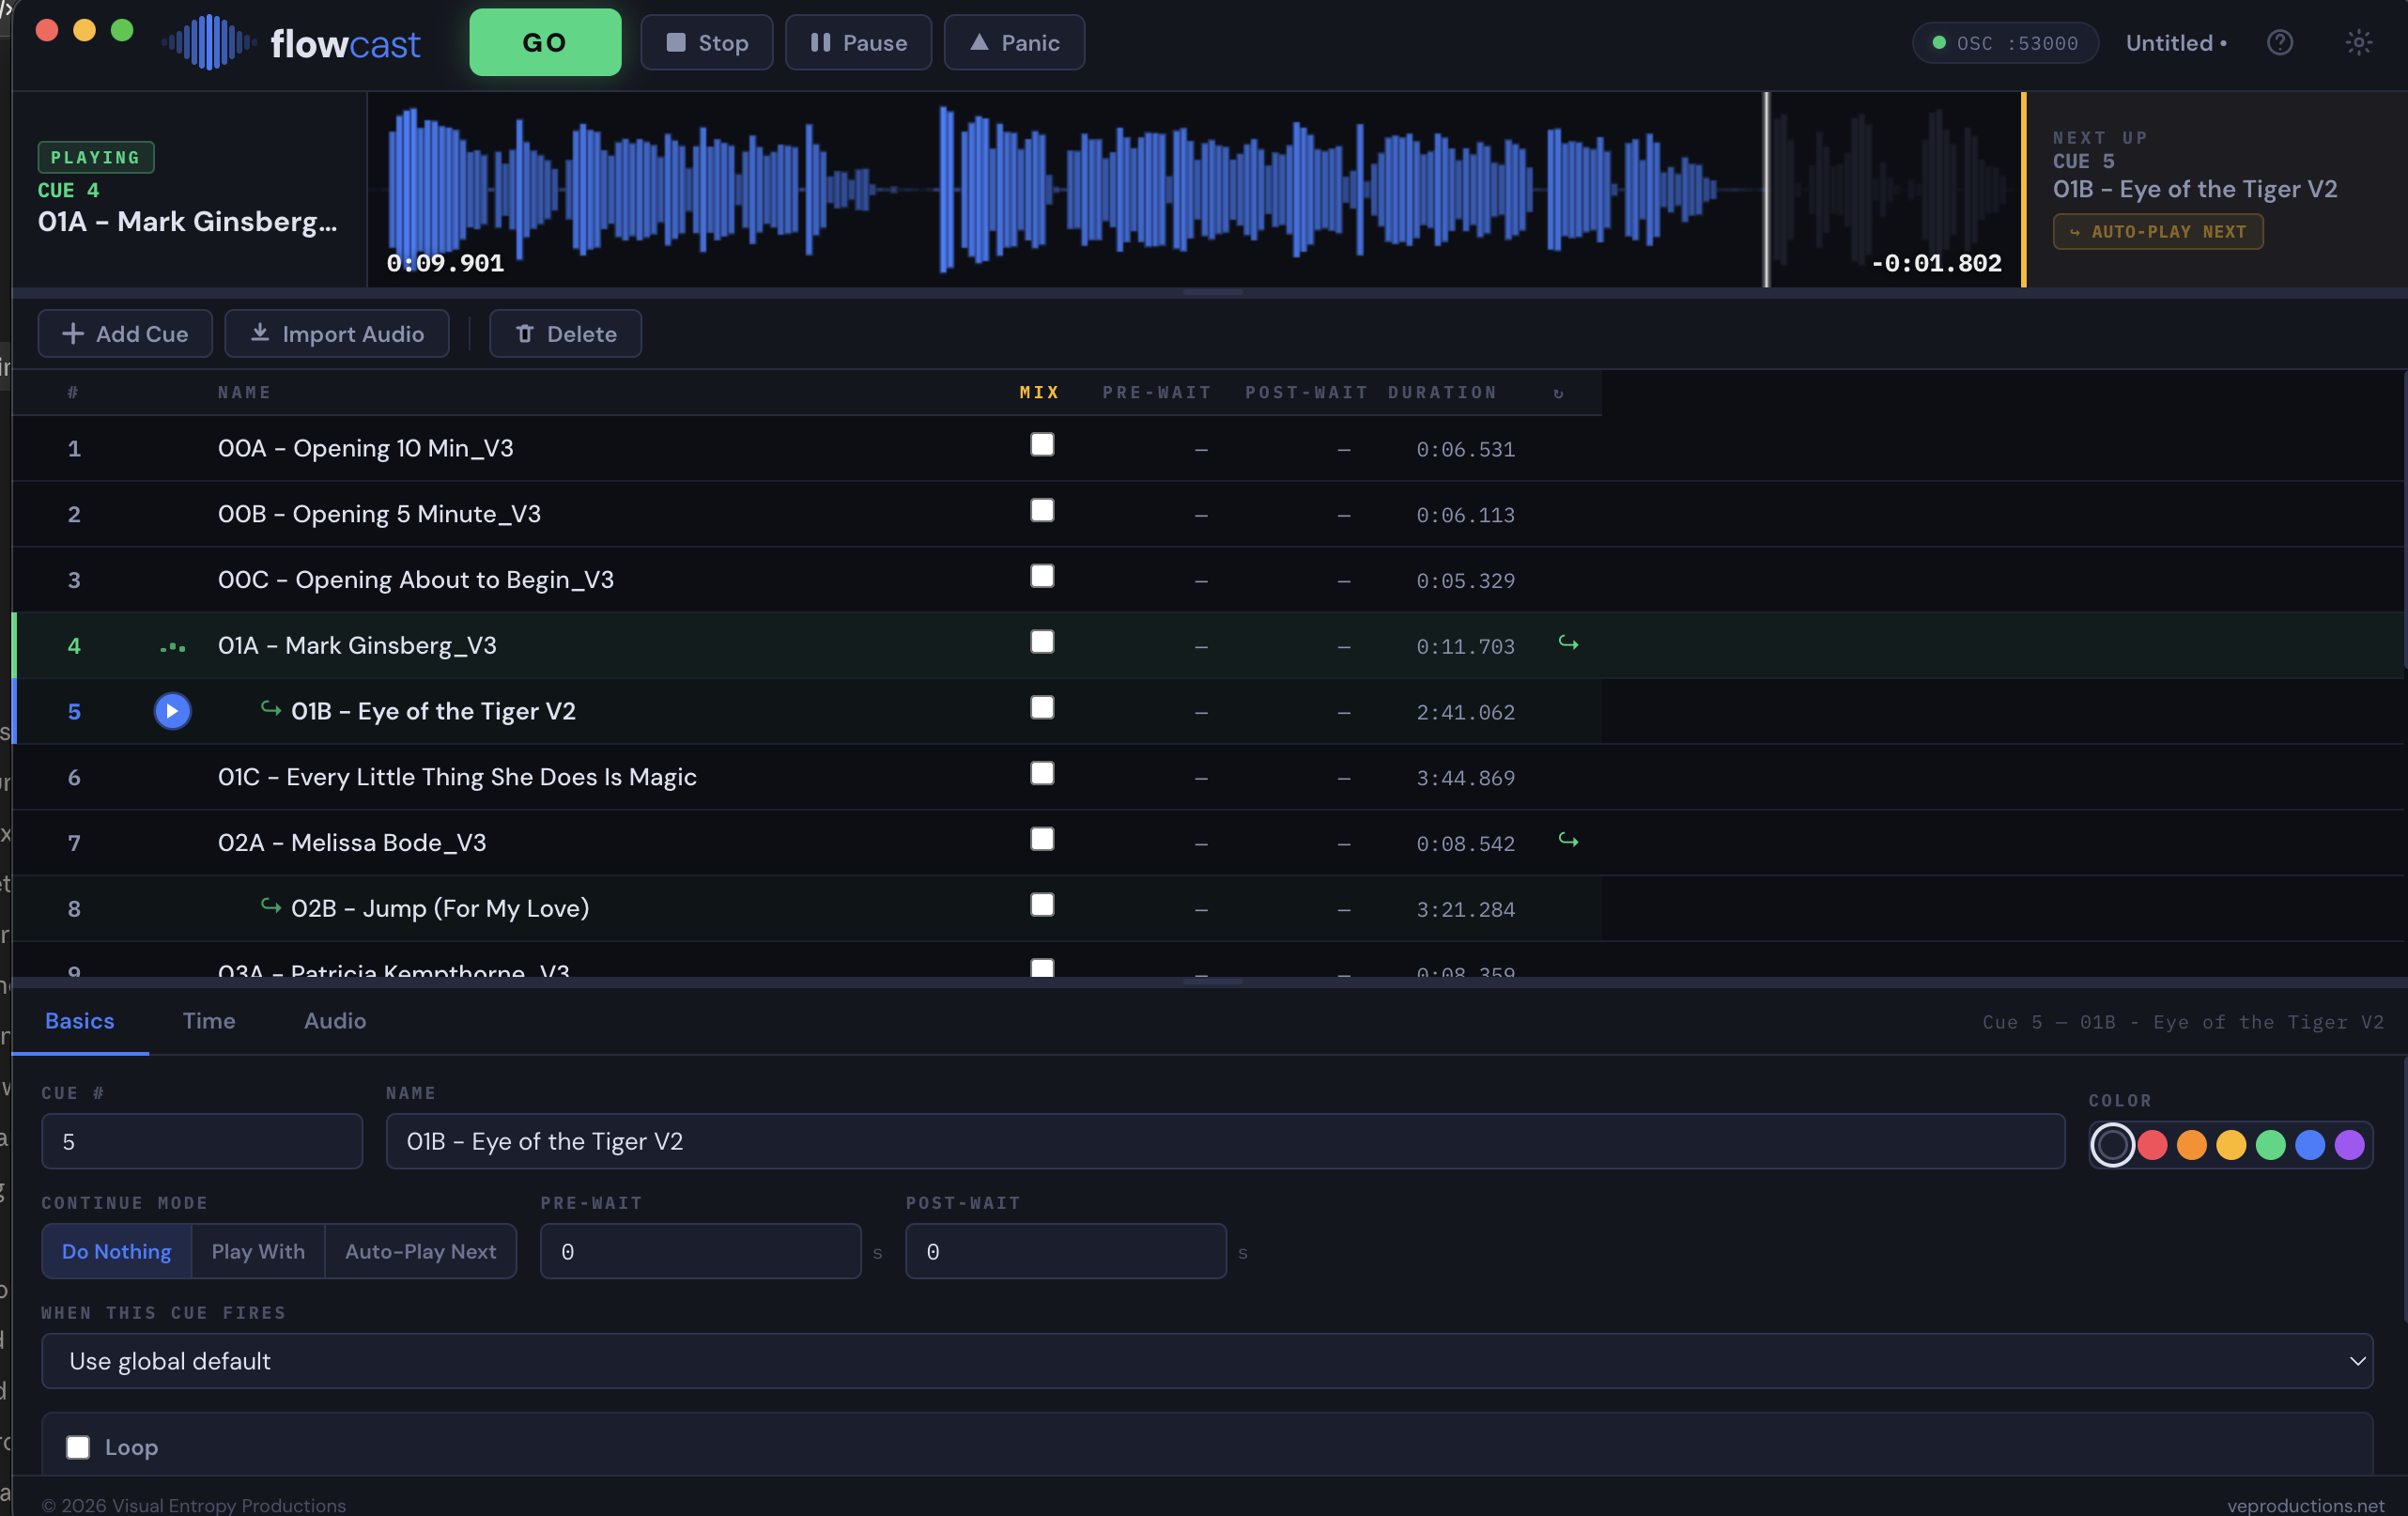Screen dimensions: 2408x1516
Task: Toggle MIX checkbox for O1B Eye of the Tiger
Action: coord(1042,708)
